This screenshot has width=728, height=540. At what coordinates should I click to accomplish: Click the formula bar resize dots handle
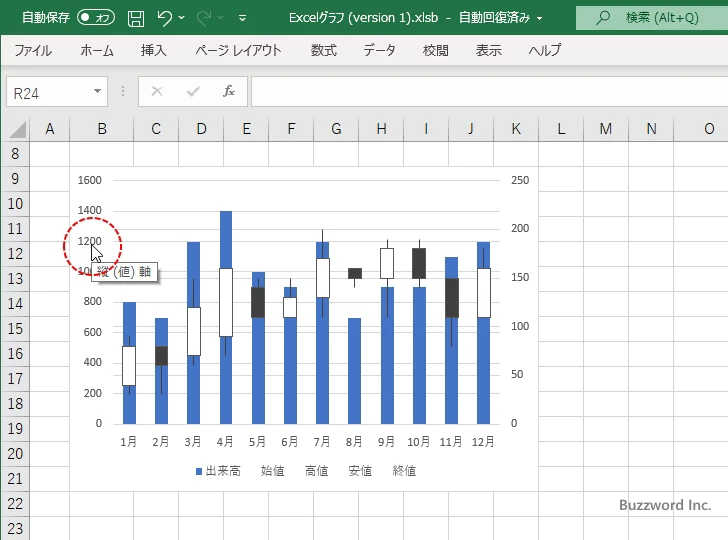click(123, 91)
